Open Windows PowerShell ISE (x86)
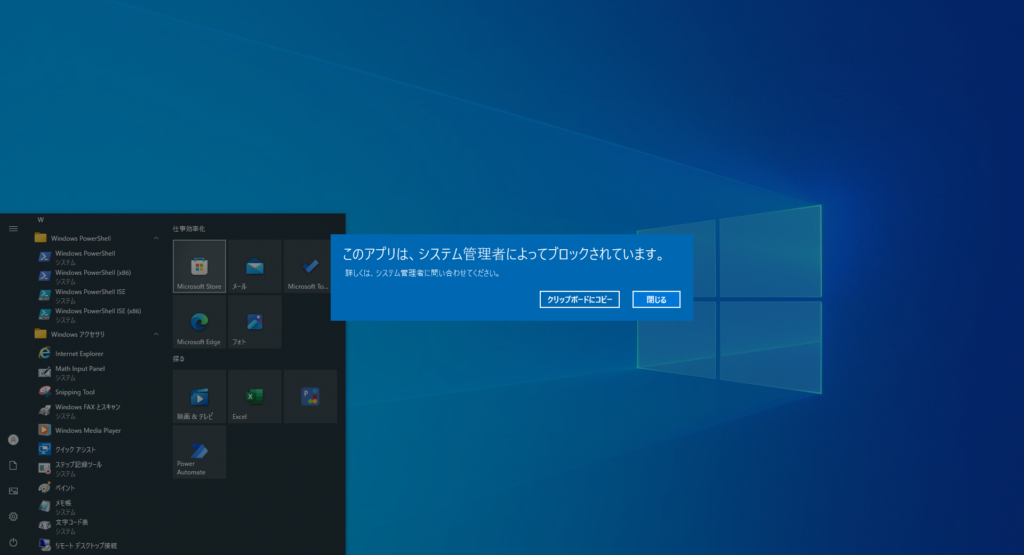This screenshot has width=1024, height=555. (97, 315)
